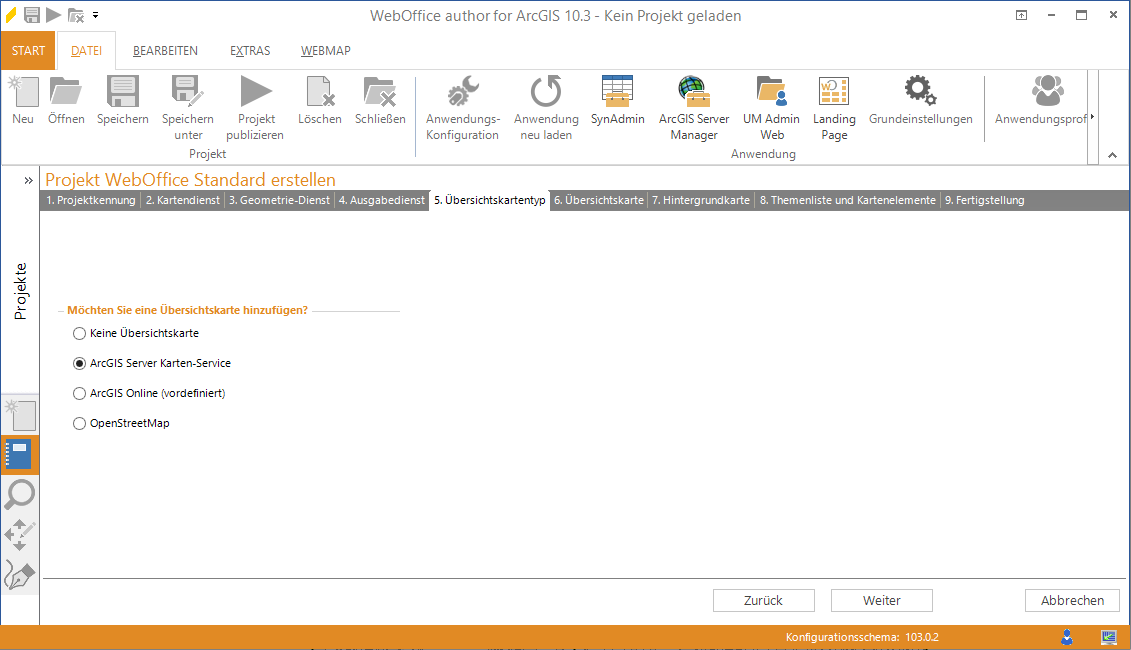
Task: Collapse the ribbon with the chevron
Action: tap(1113, 155)
